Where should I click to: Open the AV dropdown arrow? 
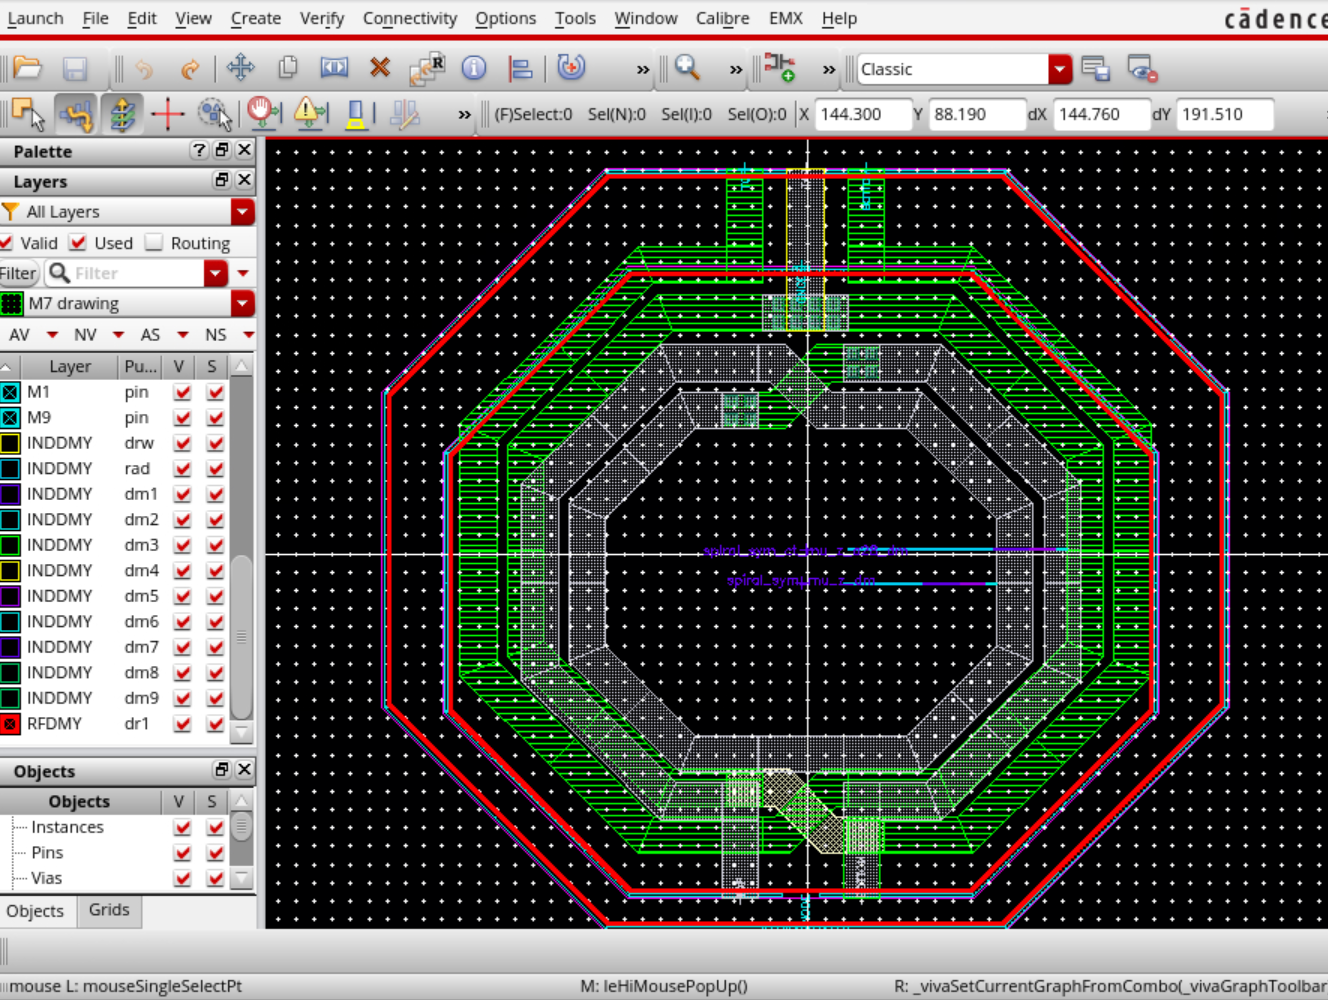(52, 335)
